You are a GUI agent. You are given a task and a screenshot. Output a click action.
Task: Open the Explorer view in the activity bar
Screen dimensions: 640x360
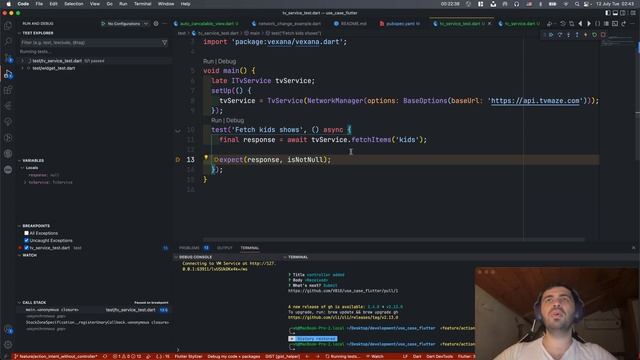8,26
